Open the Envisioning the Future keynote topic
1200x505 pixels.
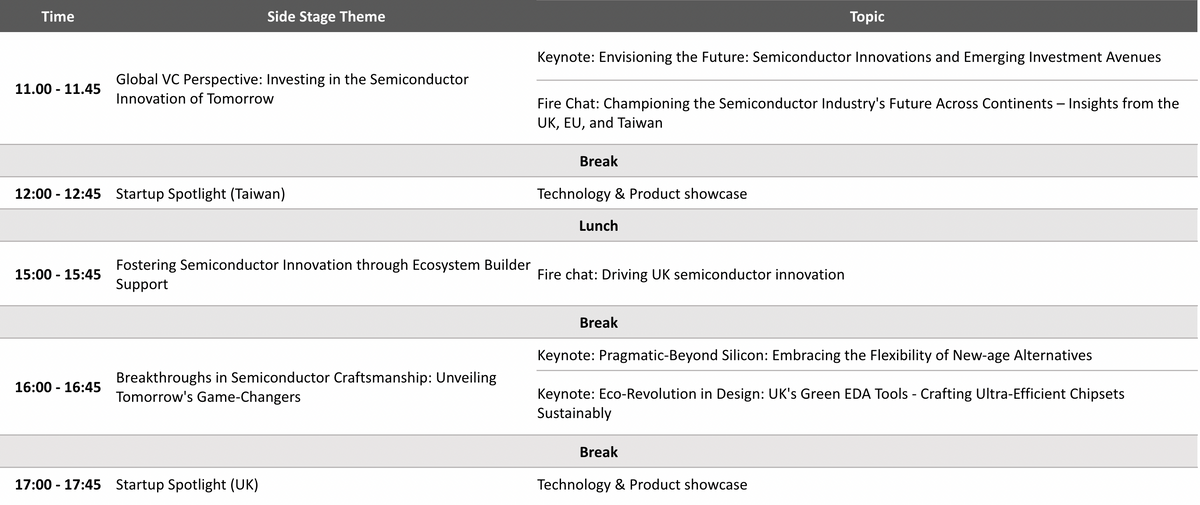[x=848, y=57]
